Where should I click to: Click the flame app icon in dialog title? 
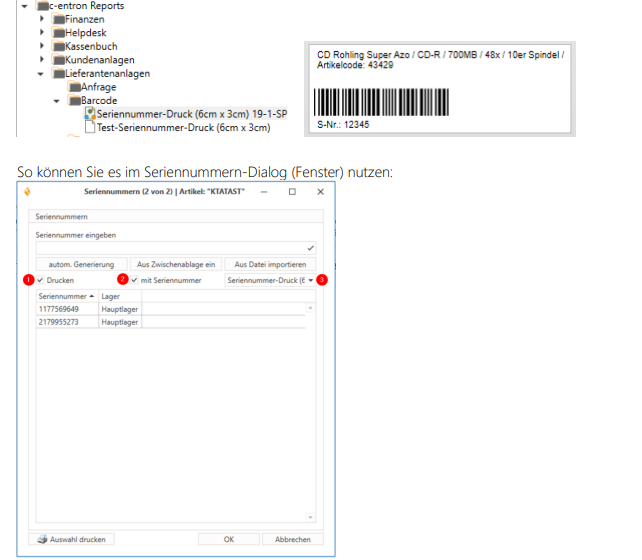point(29,191)
